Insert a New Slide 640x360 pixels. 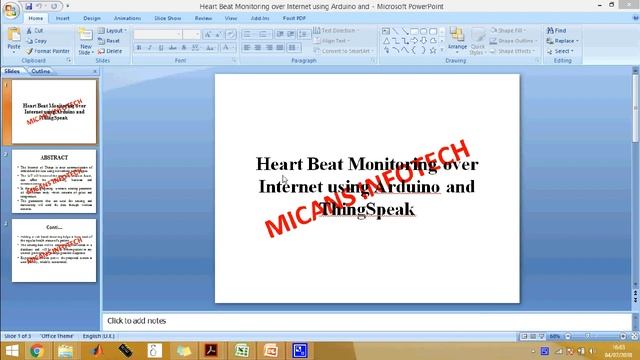pyautogui.click(x=86, y=41)
